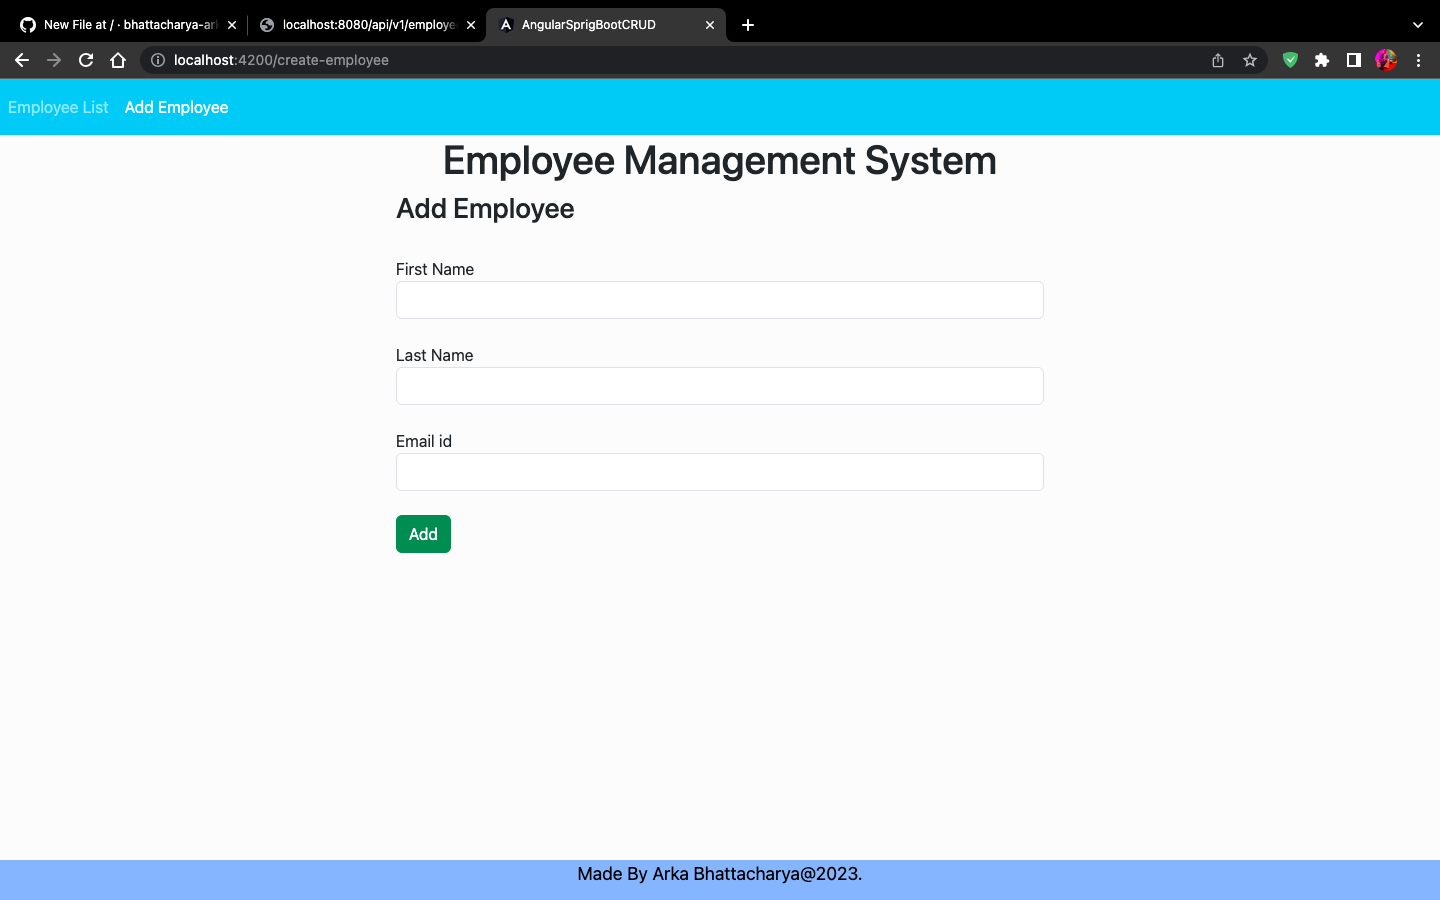The width and height of the screenshot is (1440, 900).
Task: Open the site information icon in address bar
Action: coord(157,60)
